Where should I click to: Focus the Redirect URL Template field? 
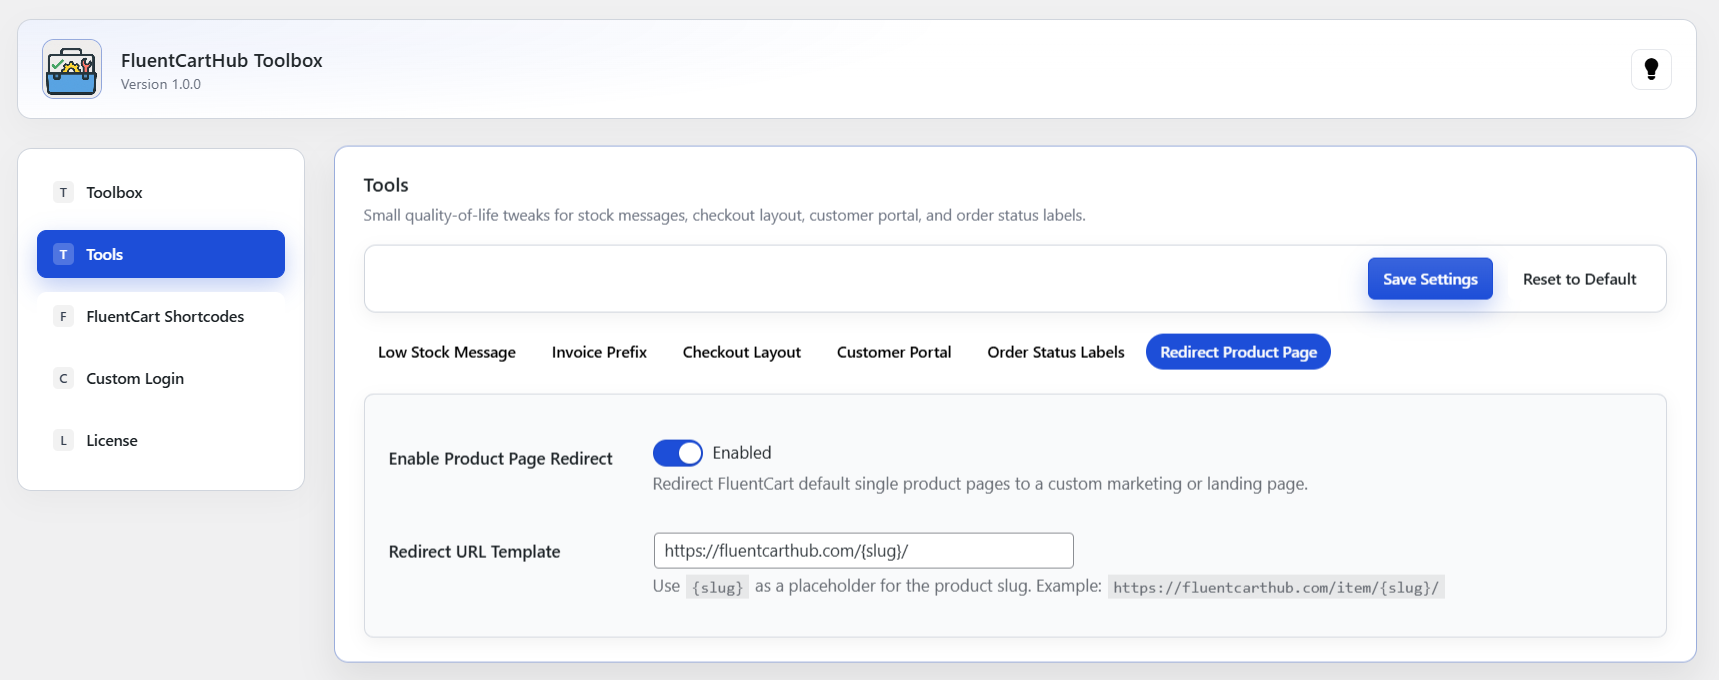863,551
